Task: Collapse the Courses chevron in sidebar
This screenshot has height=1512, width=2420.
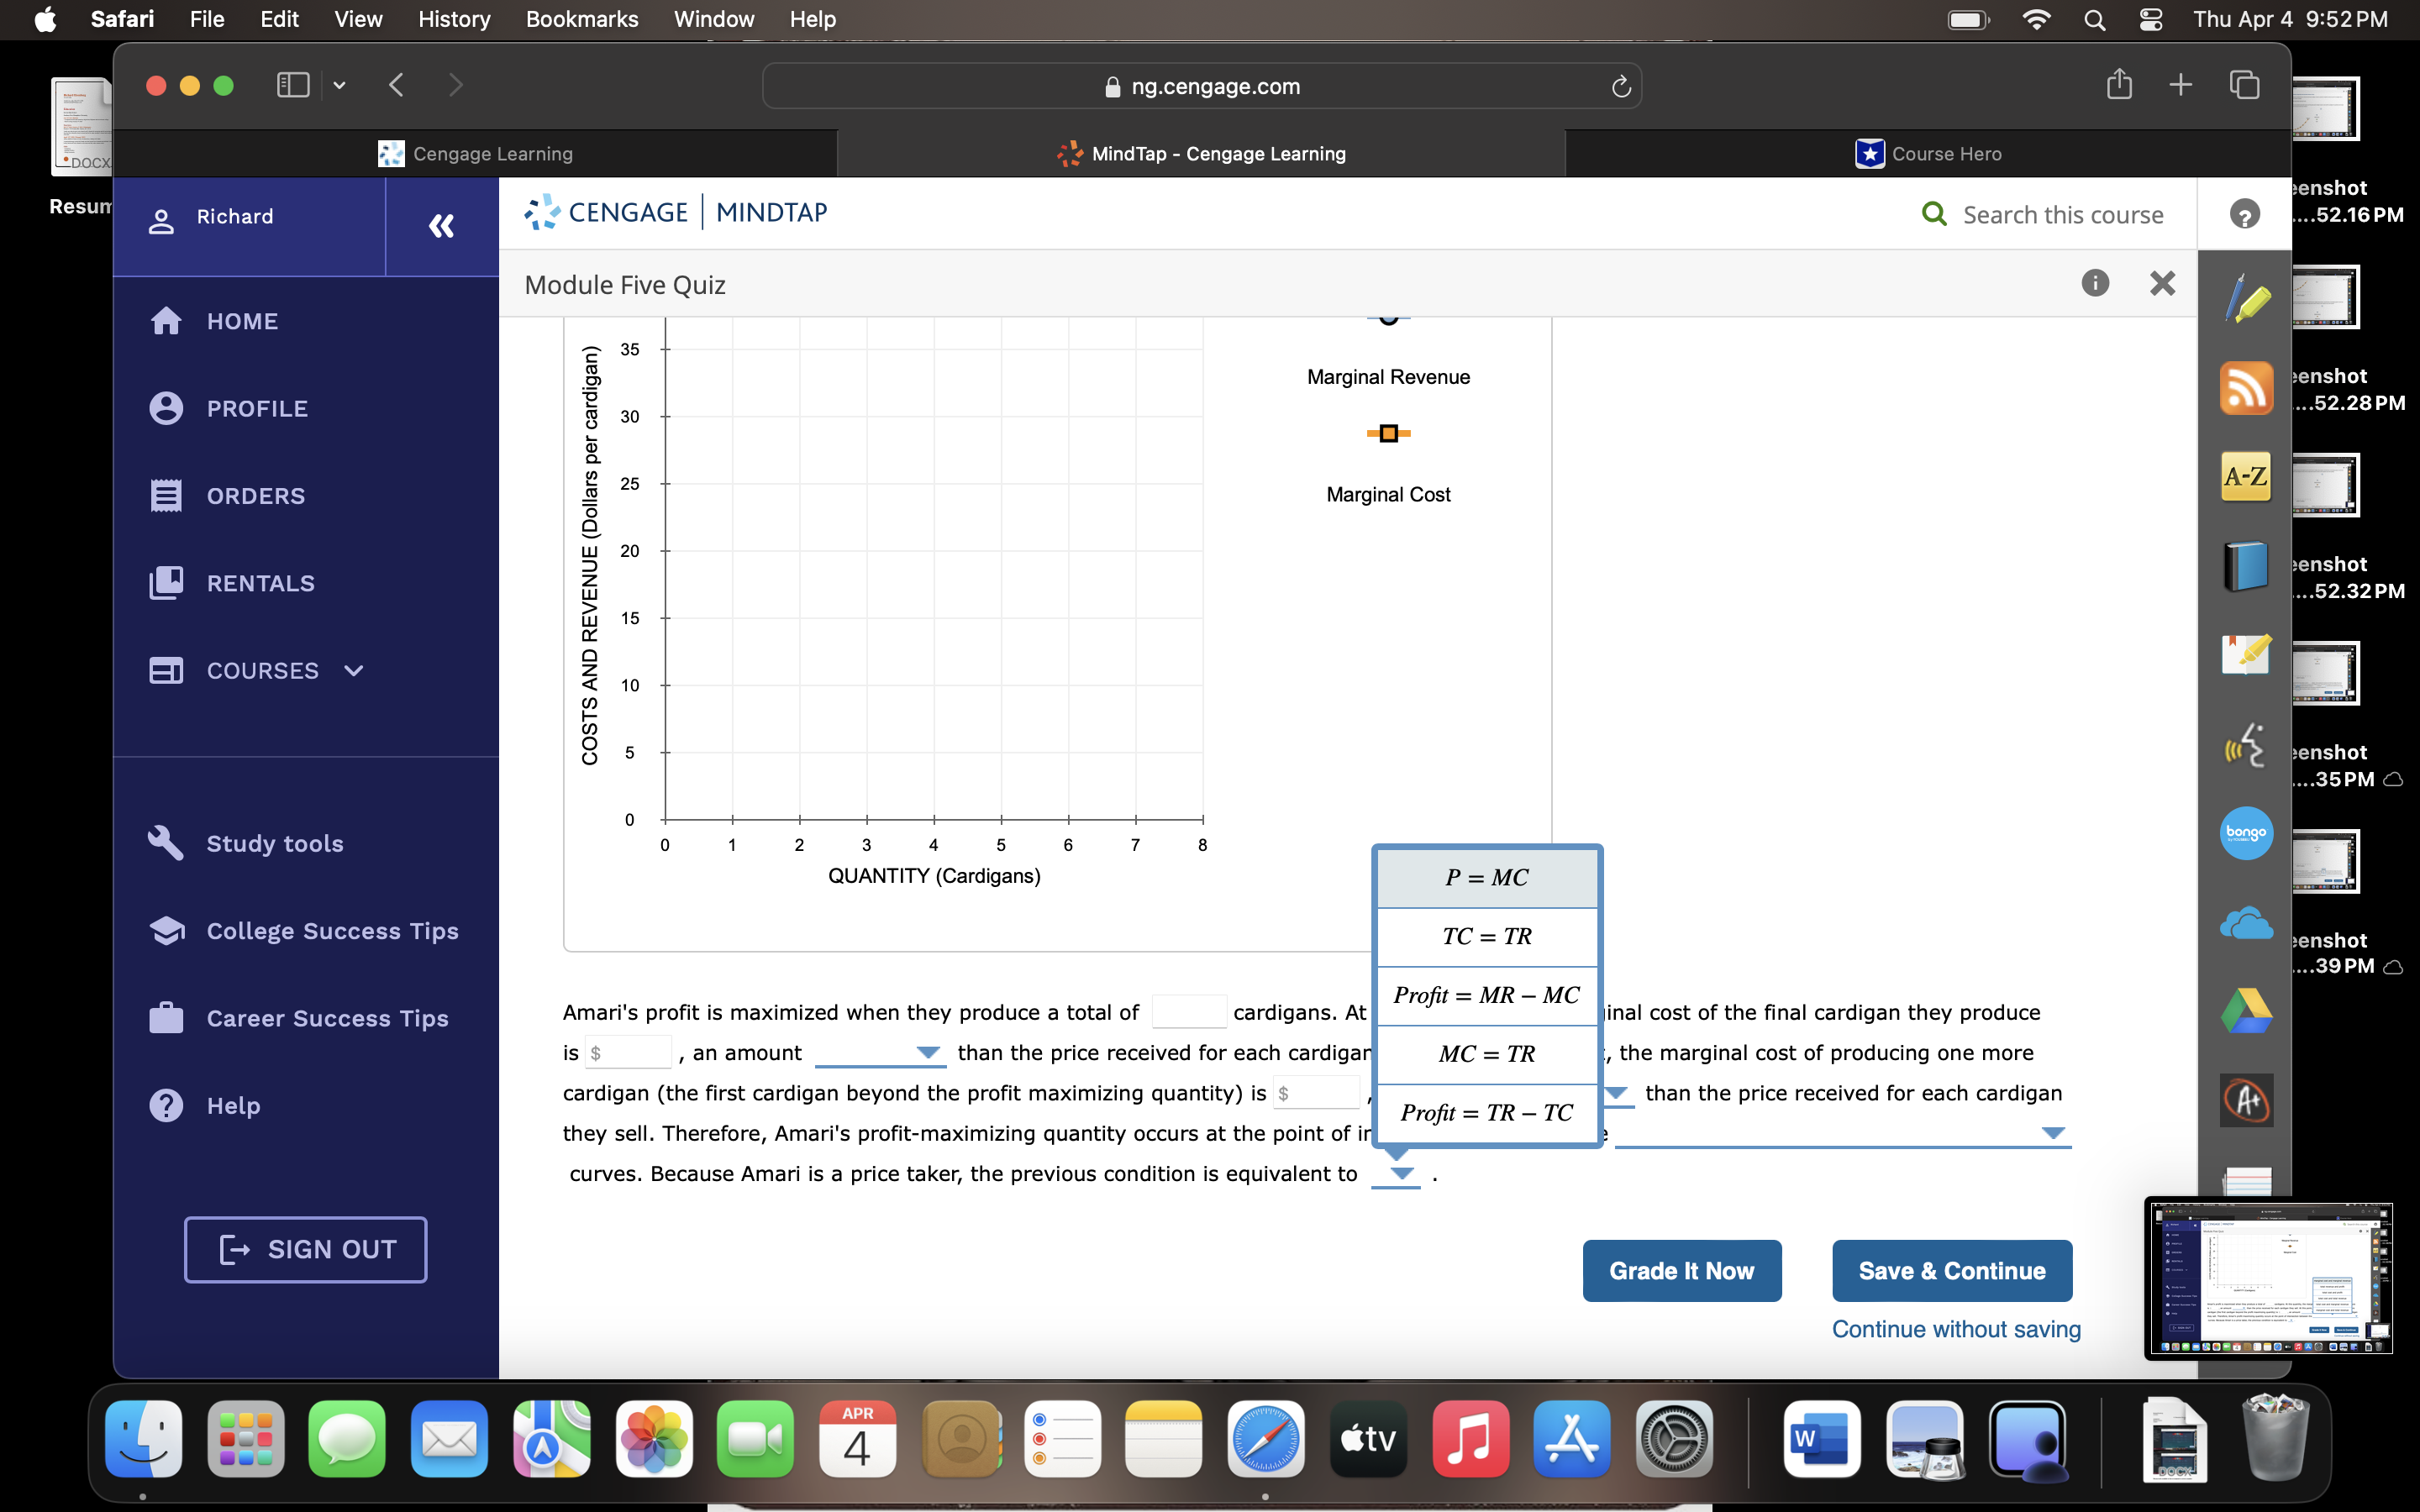Action: [x=352, y=671]
